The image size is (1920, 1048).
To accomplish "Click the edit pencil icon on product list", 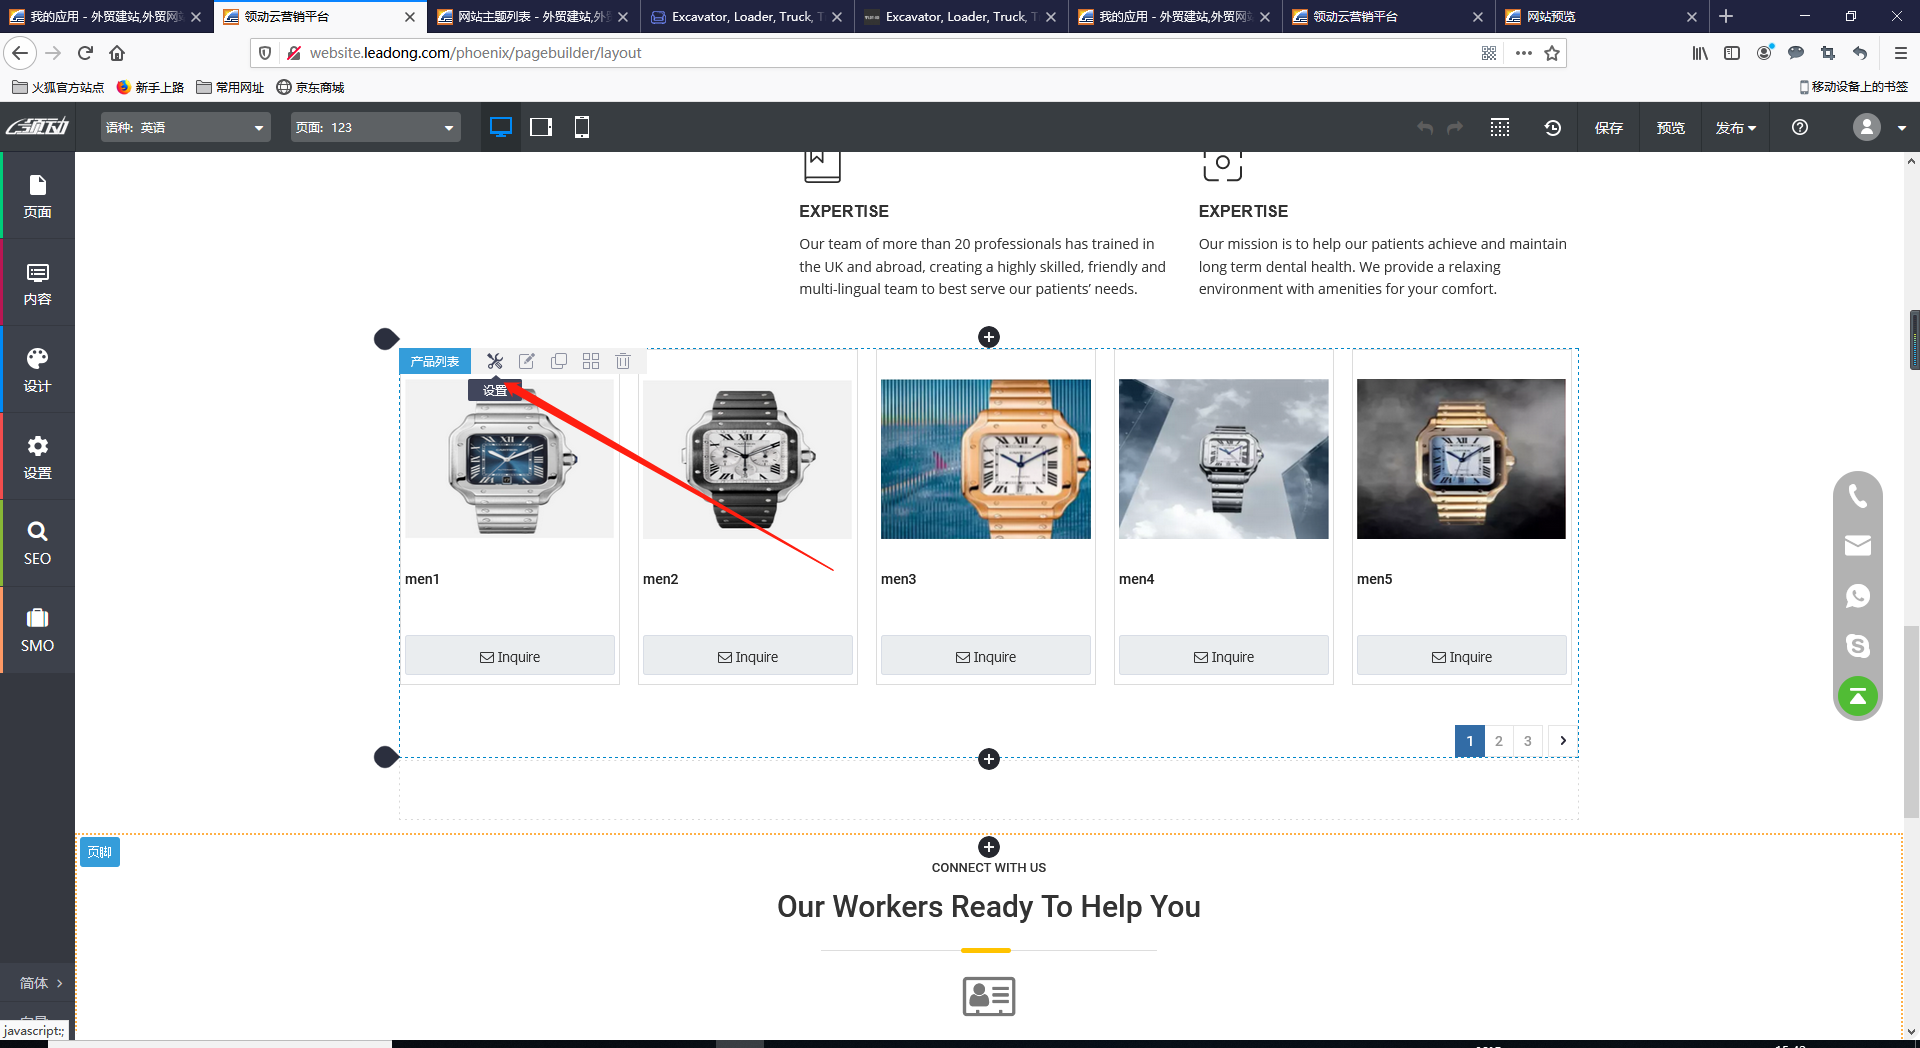I will click(x=527, y=361).
